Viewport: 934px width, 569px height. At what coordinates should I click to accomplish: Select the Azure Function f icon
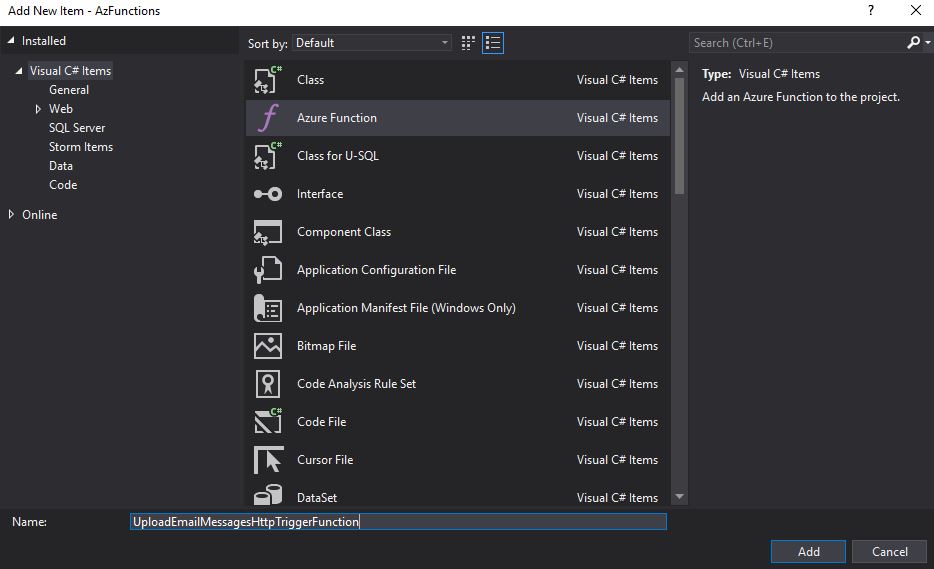[268, 117]
